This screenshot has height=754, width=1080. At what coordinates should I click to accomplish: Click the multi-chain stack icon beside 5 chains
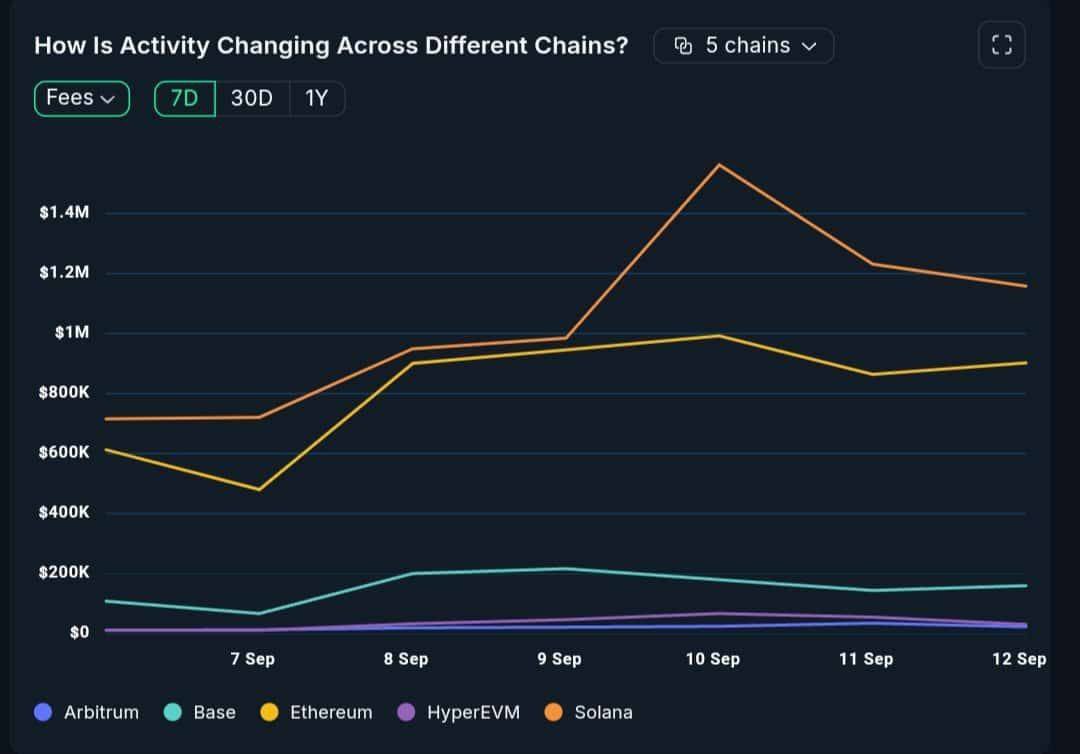coord(684,45)
